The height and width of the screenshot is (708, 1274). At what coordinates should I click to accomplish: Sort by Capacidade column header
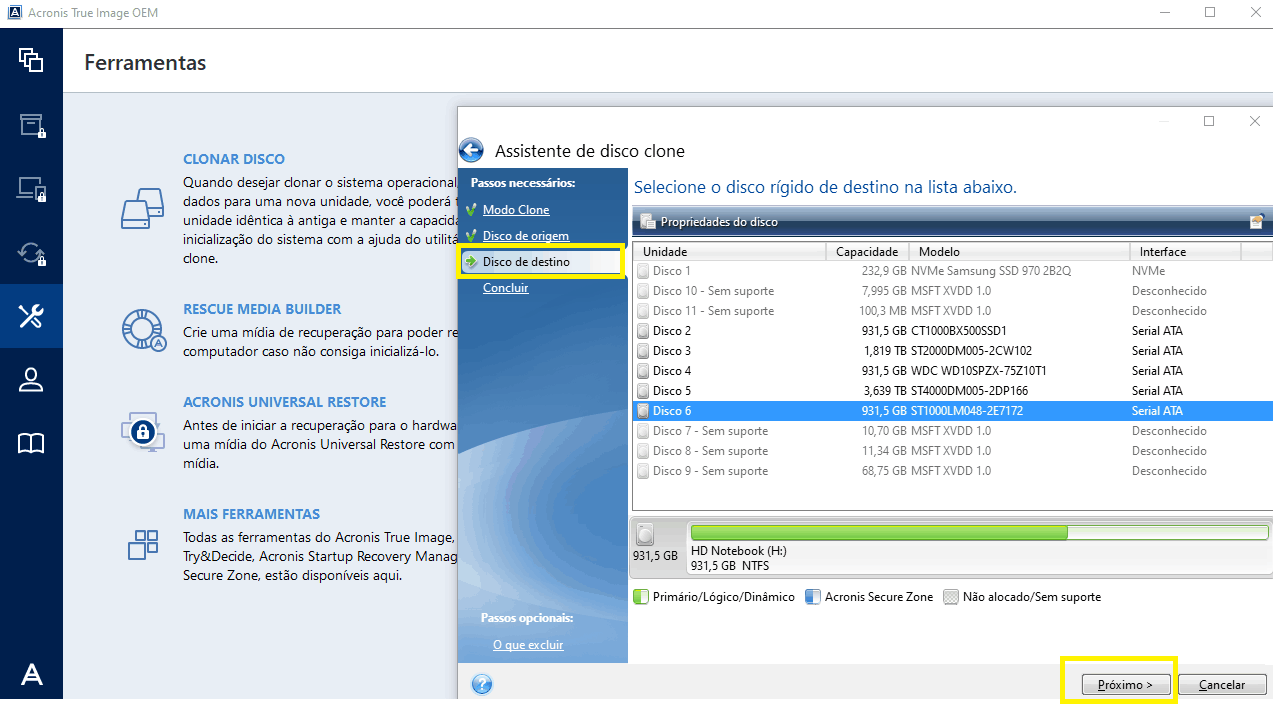pos(868,252)
